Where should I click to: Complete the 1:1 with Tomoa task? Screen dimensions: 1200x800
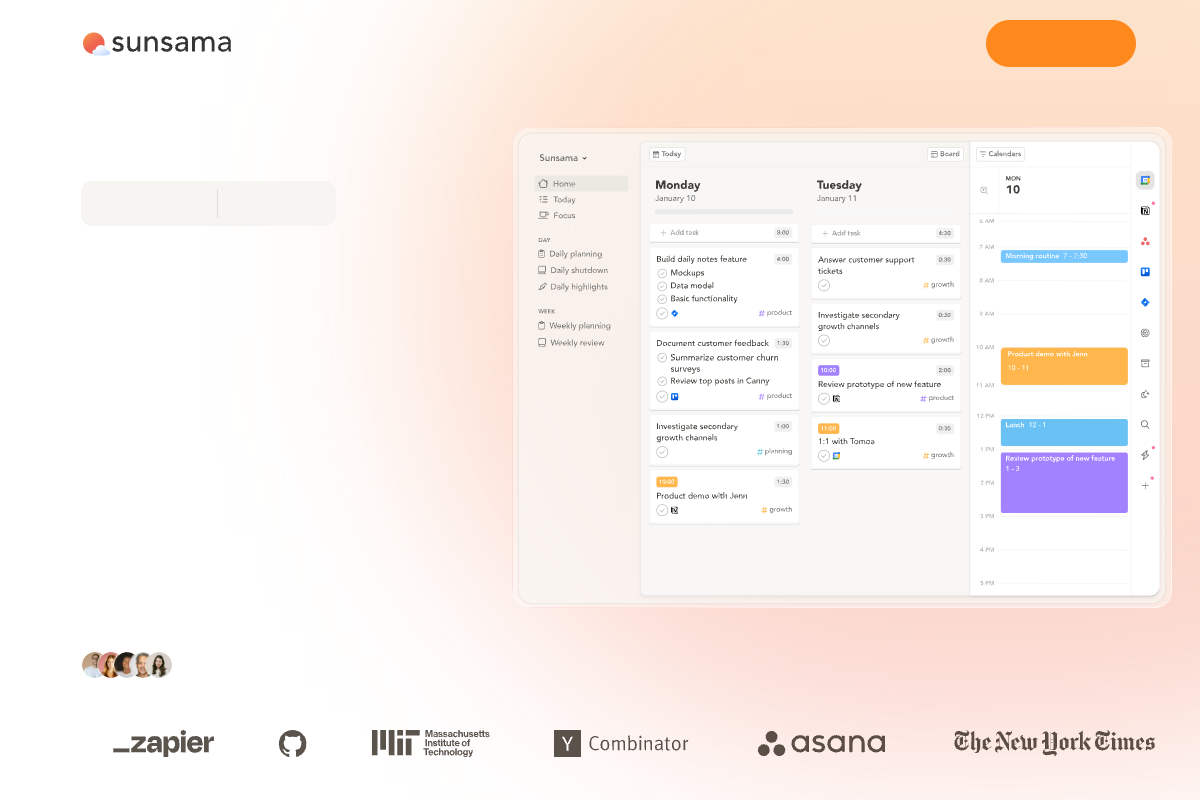pyautogui.click(x=824, y=455)
